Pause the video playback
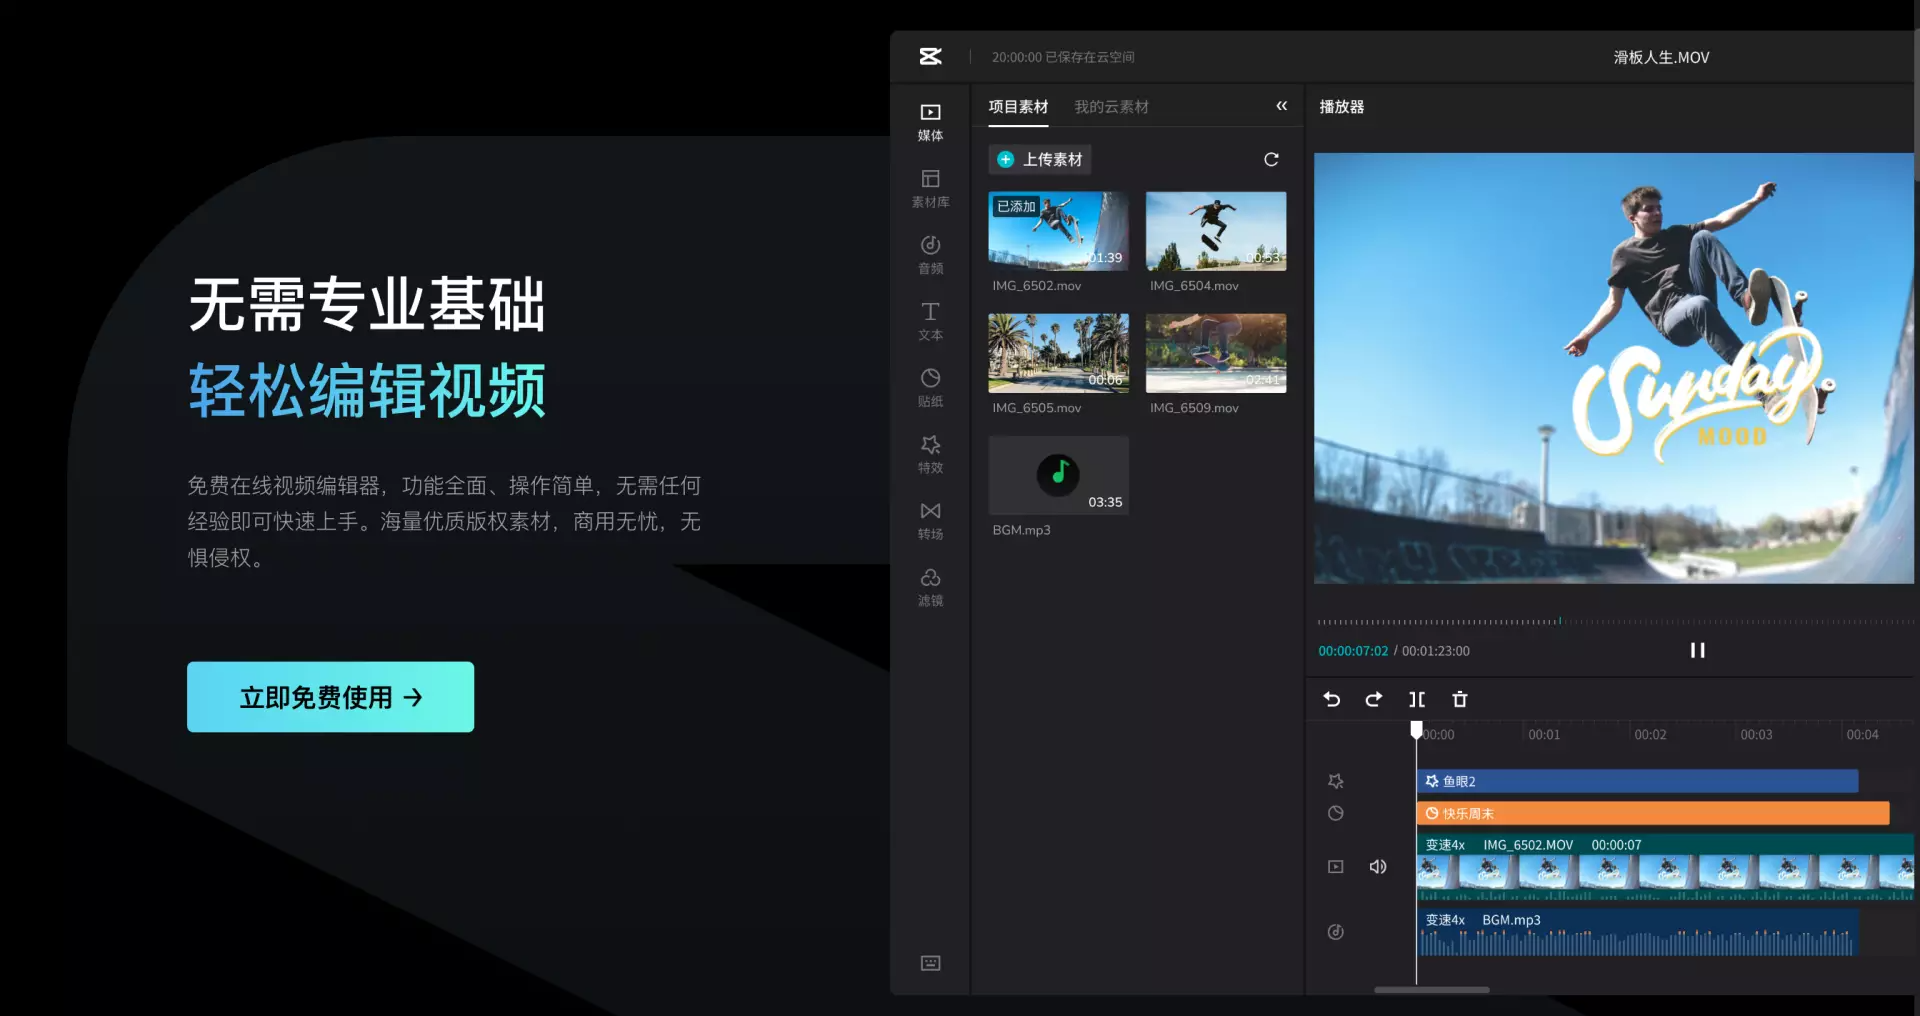The width and height of the screenshot is (1920, 1016). (x=1697, y=651)
